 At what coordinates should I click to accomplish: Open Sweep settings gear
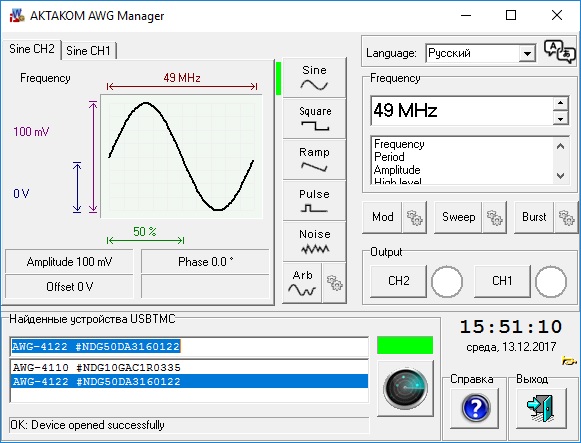494,217
